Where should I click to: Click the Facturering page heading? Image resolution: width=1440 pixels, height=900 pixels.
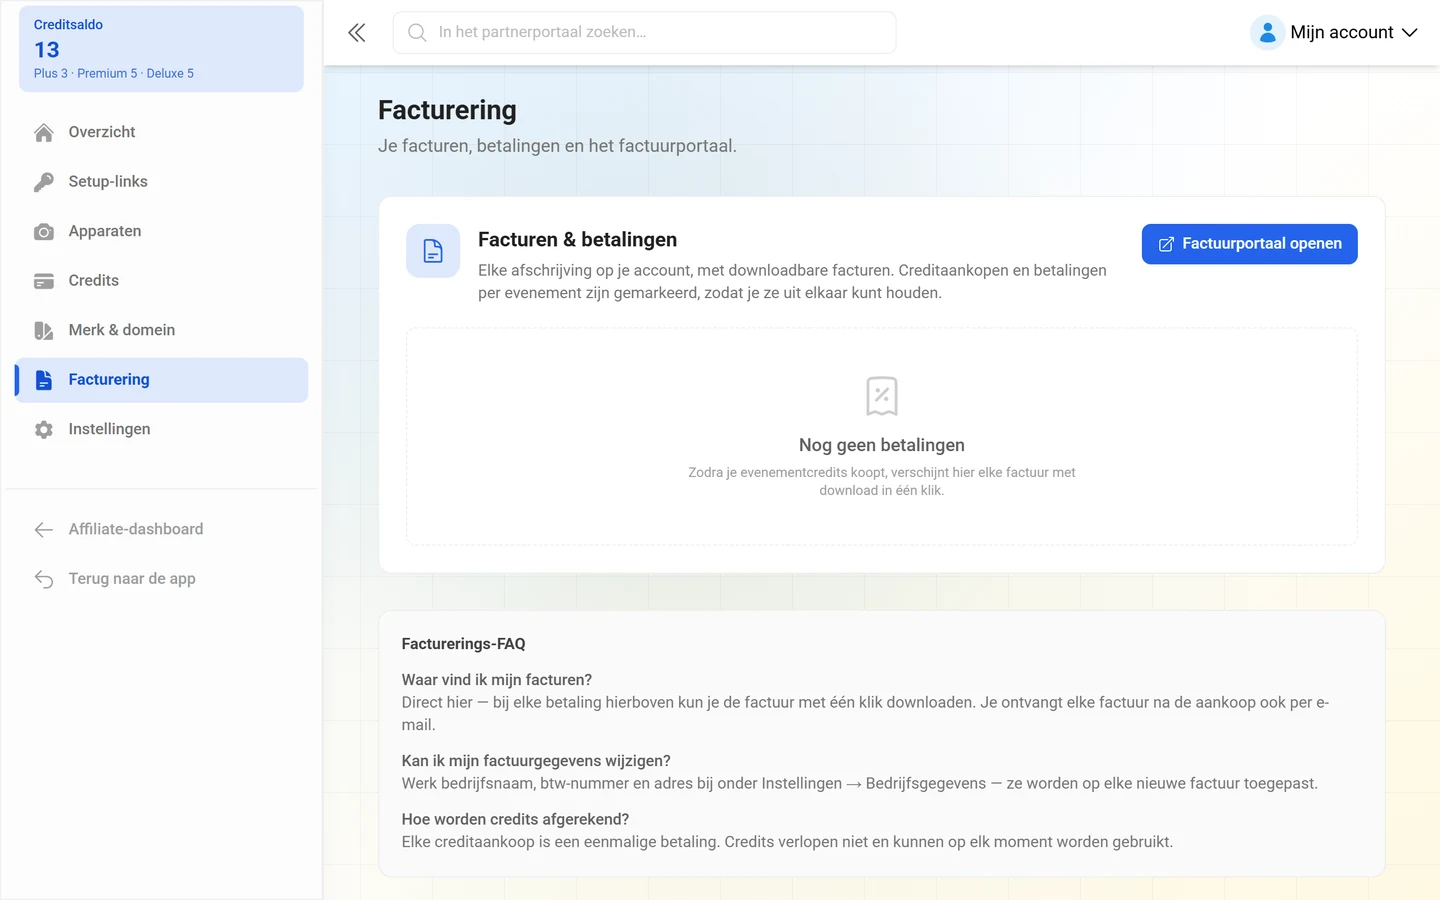point(448,110)
